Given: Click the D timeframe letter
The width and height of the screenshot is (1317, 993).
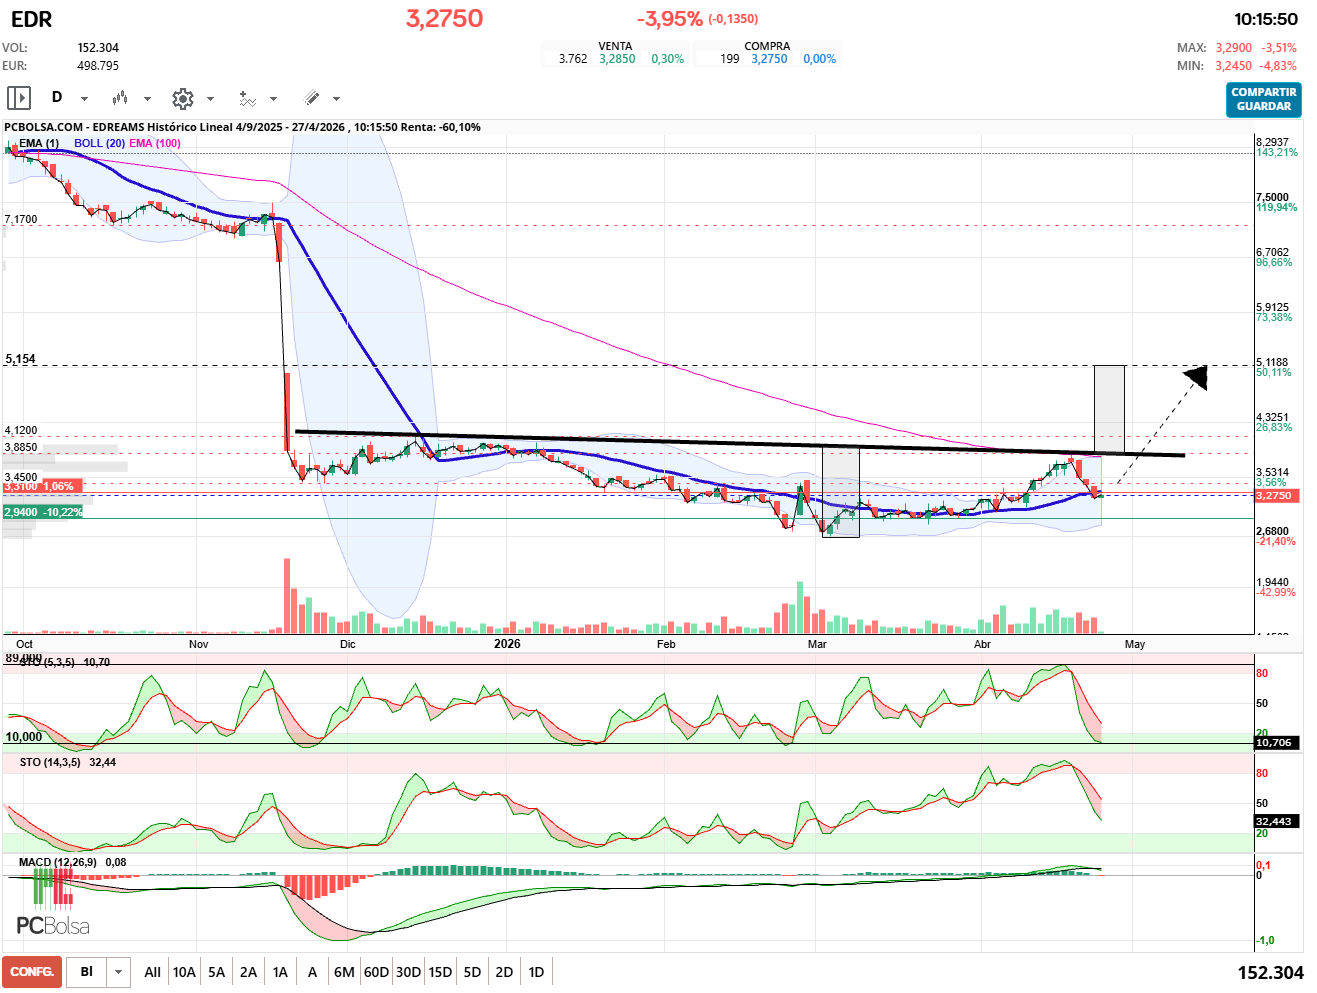Looking at the screenshot, I should pyautogui.click(x=57, y=98).
